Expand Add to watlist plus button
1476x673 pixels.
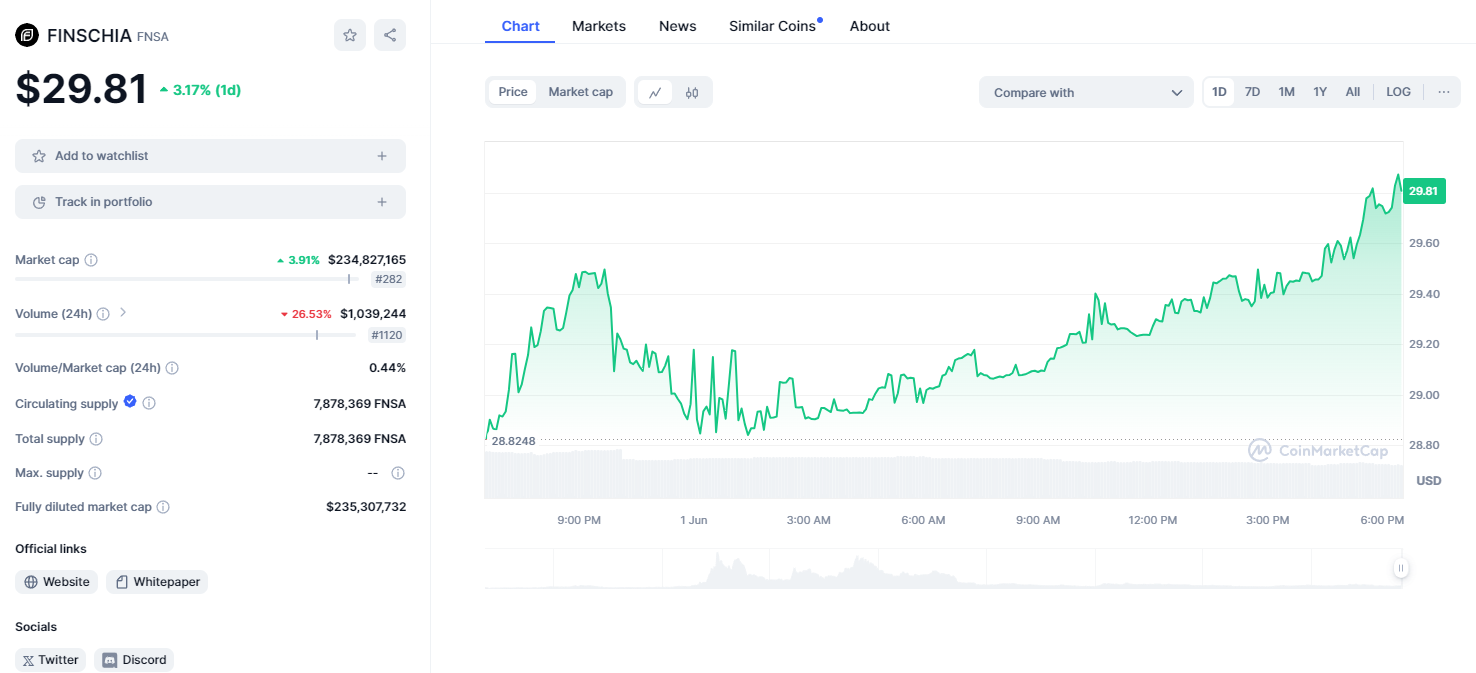(x=381, y=156)
